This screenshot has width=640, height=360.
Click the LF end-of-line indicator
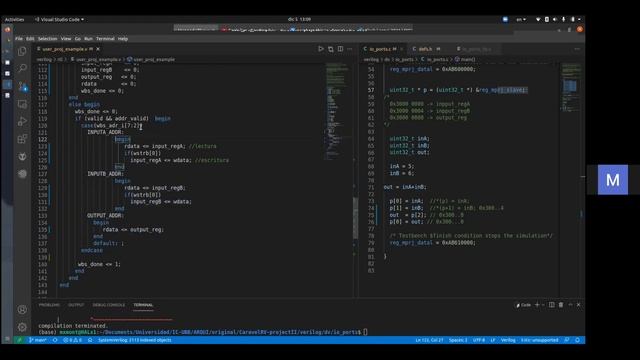[x=493, y=340]
